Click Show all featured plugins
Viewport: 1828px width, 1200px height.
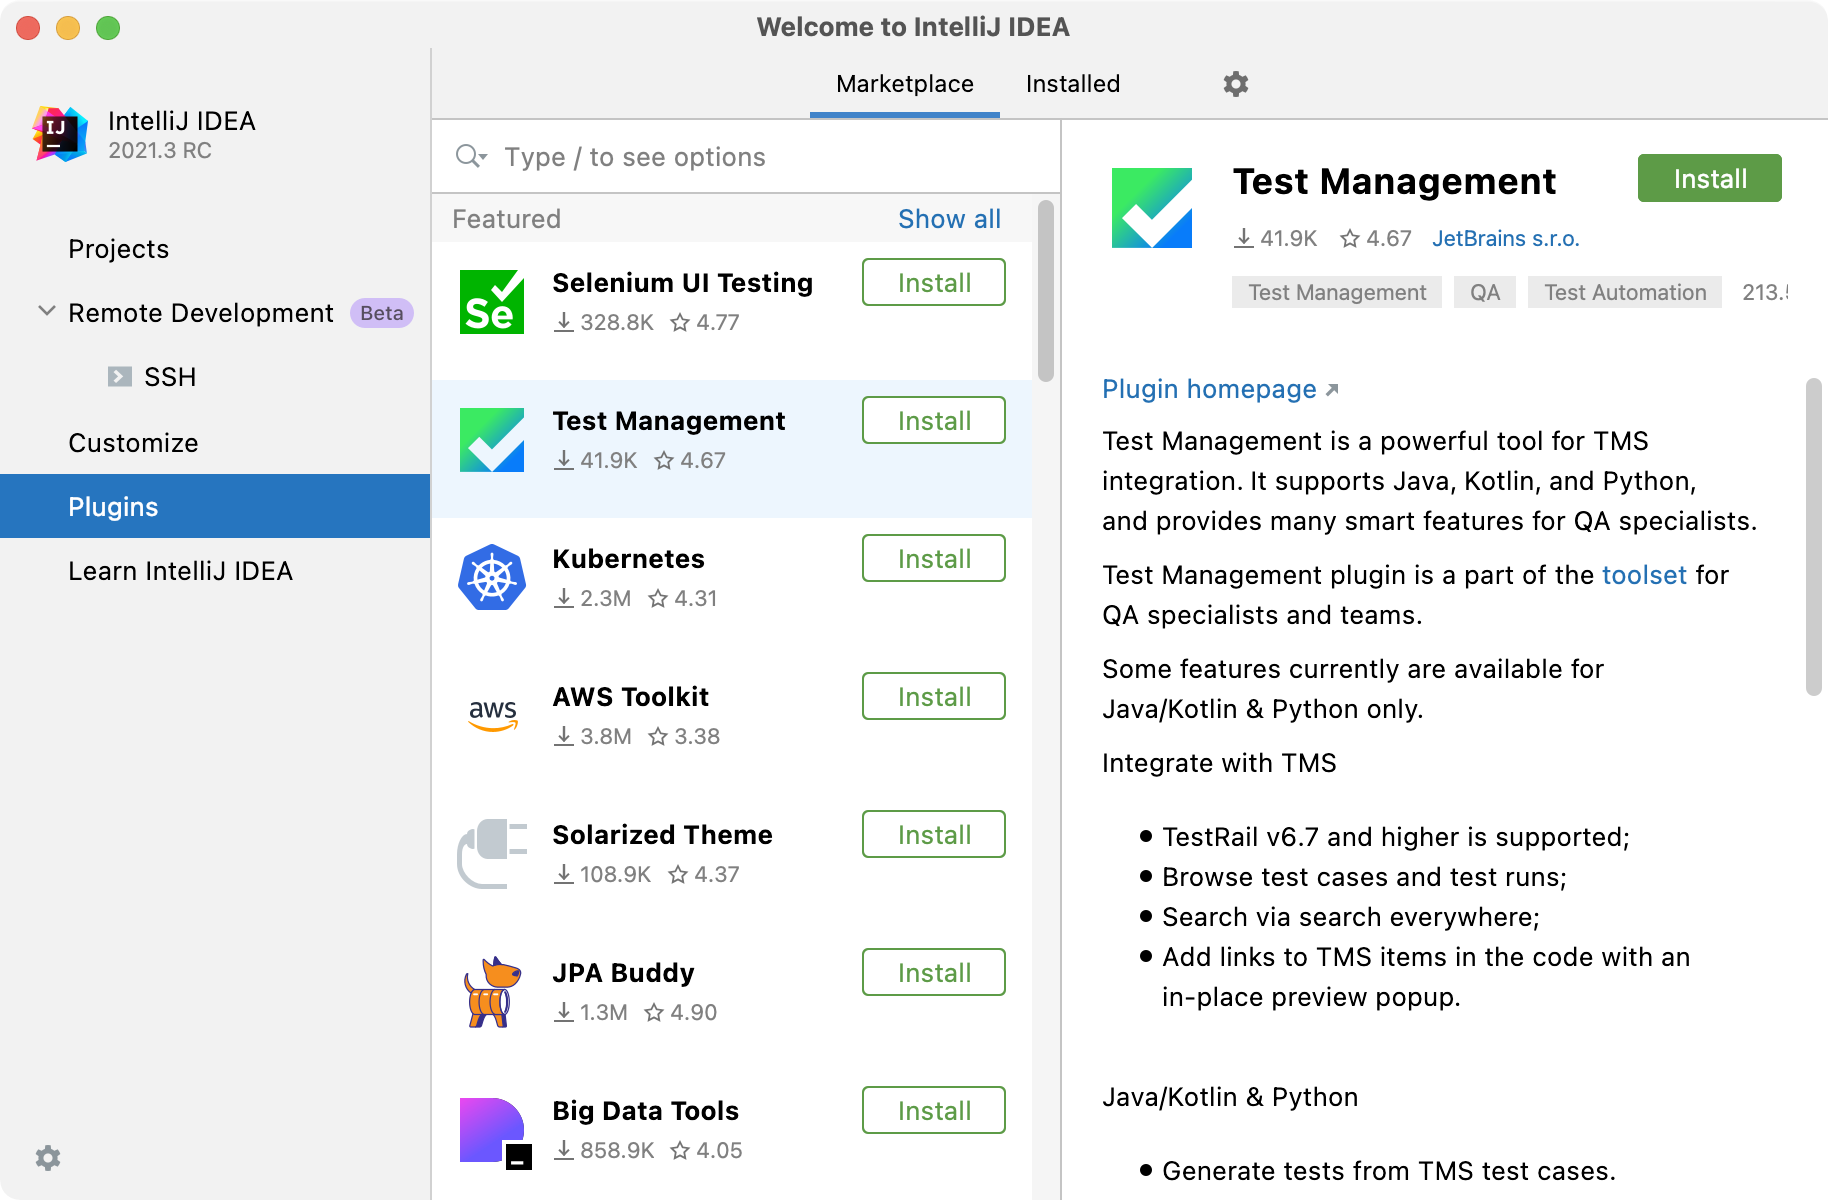point(949,219)
